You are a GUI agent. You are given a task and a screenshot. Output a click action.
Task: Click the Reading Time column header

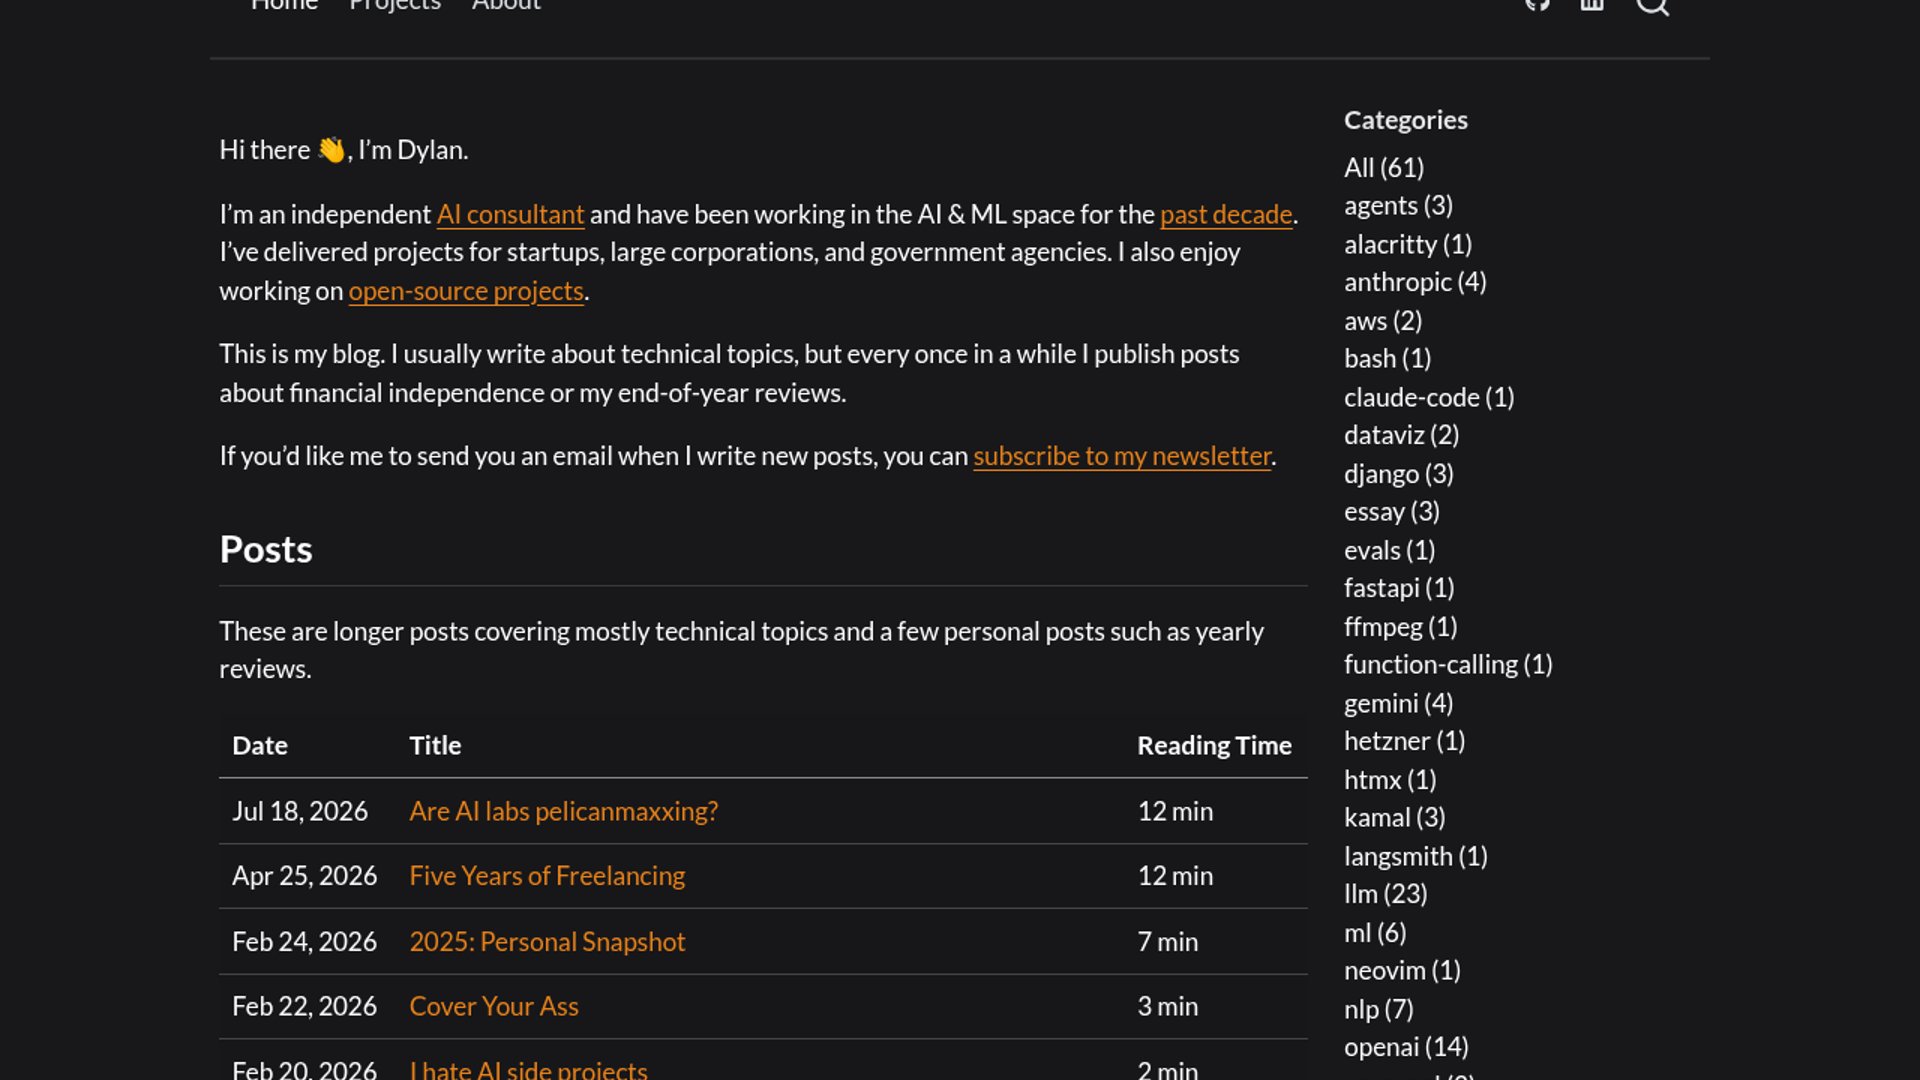pyautogui.click(x=1214, y=746)
